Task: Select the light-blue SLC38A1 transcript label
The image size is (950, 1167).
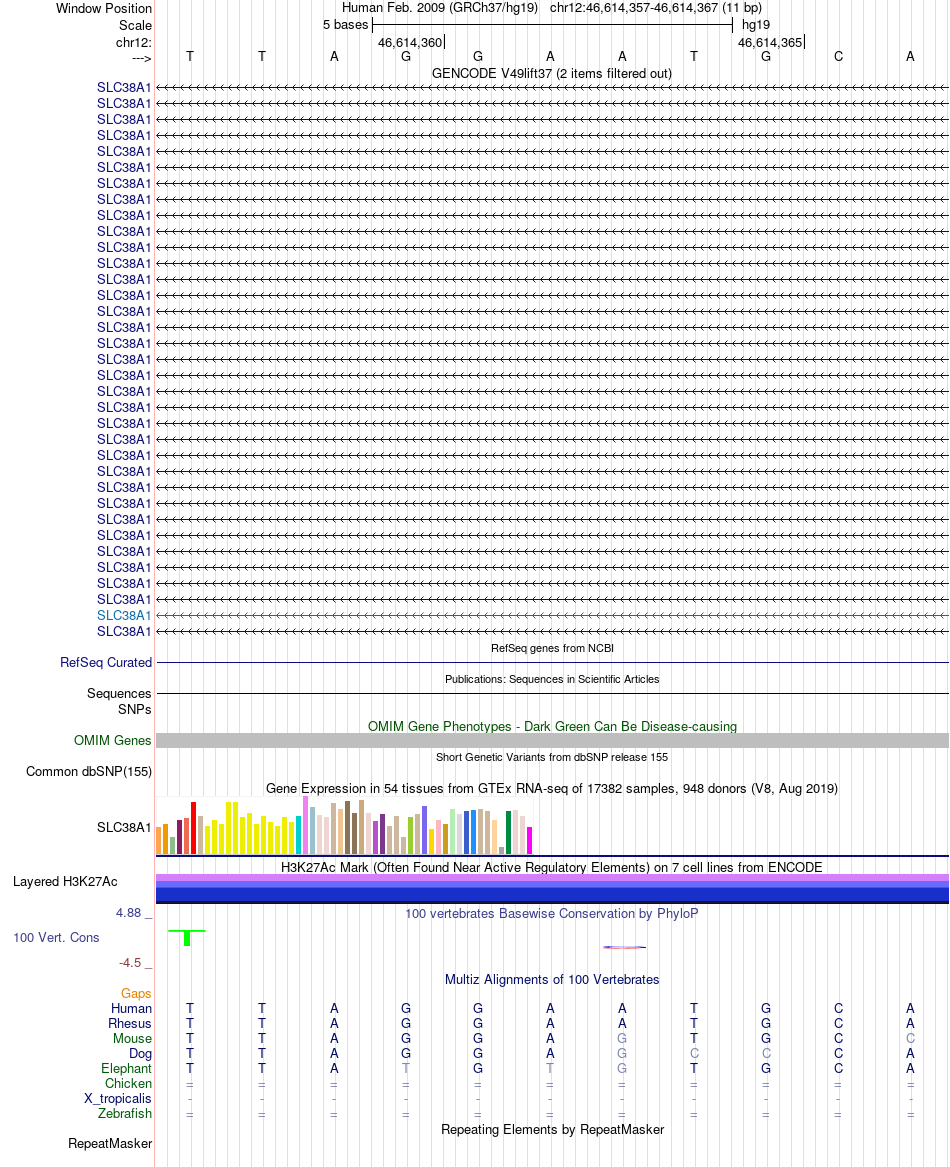Action: point(124,616)
